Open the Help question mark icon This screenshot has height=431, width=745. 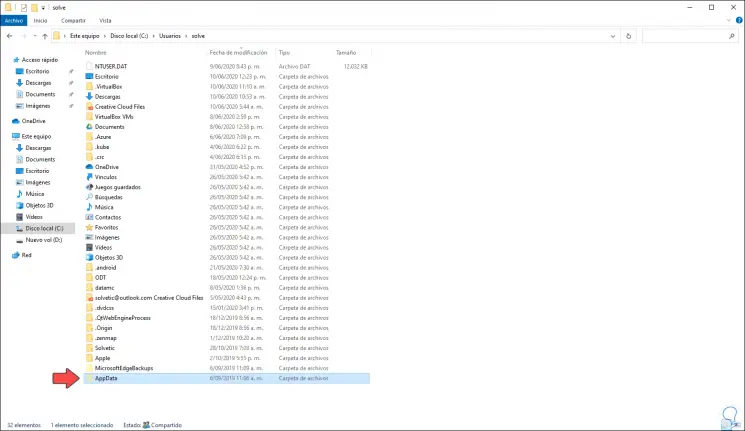coord(739,20)
